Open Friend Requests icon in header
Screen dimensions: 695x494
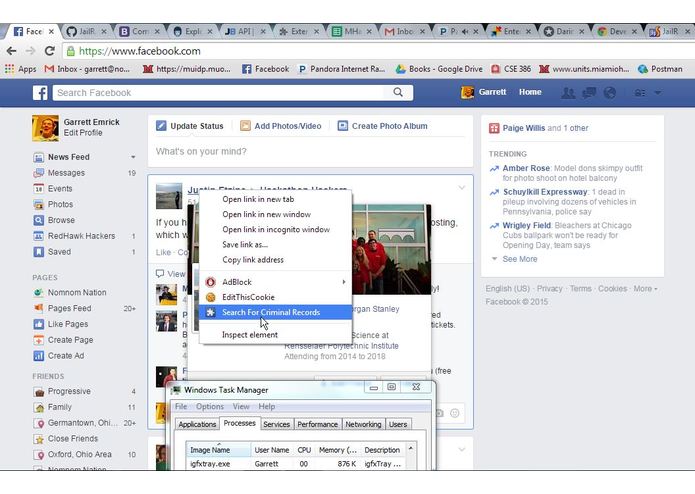pyautogui.click(x=568, y=93)
